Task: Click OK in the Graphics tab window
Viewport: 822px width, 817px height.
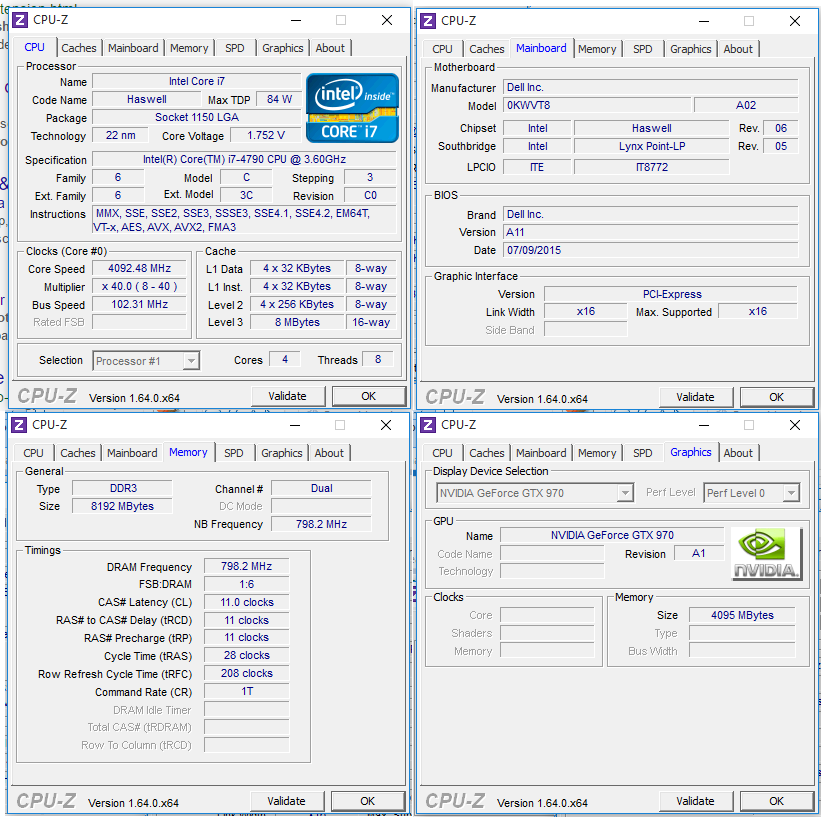Action: coord(776,801)
